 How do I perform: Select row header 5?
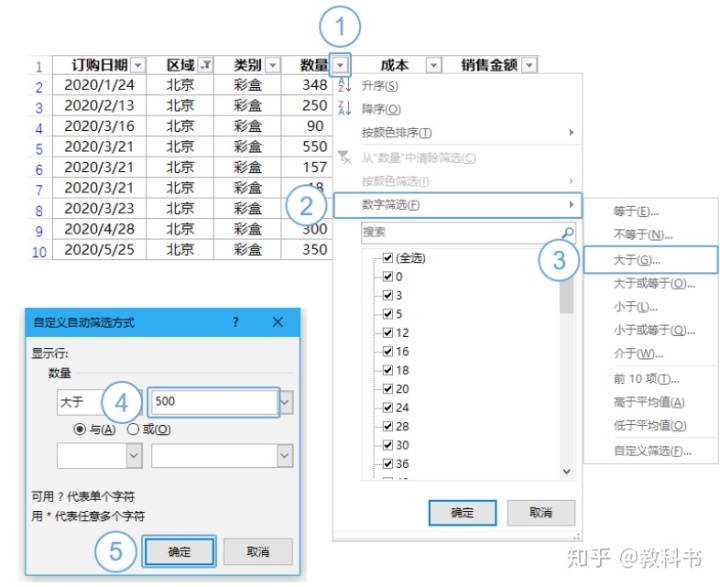click(39, 148)
